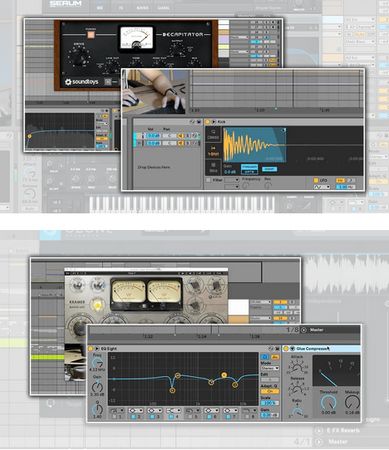389x450 pixels.
Task: Disable EQ Eight band 2 toggle
Action: (134, 416)
